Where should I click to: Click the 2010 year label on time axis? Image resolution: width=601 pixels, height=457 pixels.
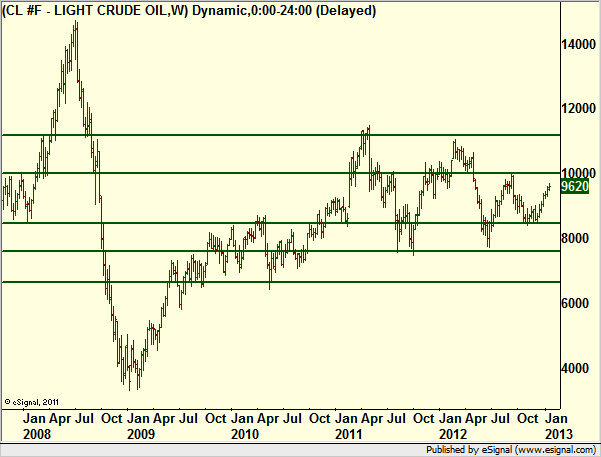coord(245,434)
